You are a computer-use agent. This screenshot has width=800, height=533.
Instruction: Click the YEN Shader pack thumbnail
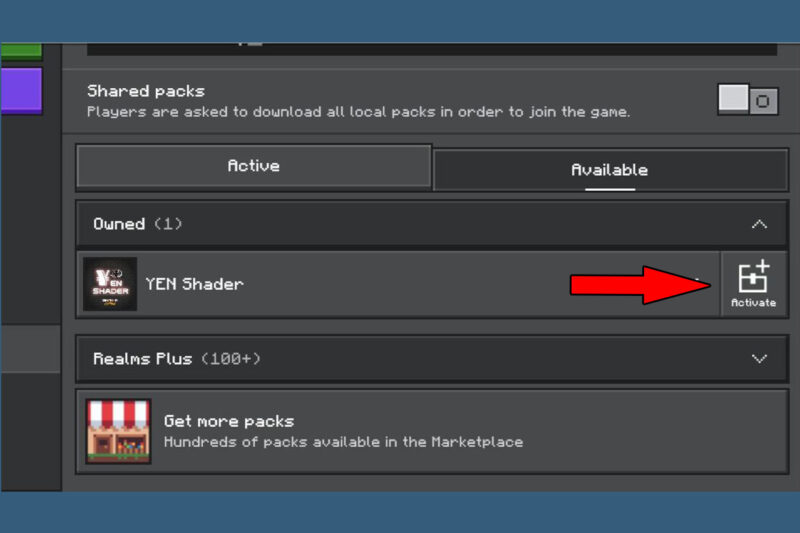point(110,284)
